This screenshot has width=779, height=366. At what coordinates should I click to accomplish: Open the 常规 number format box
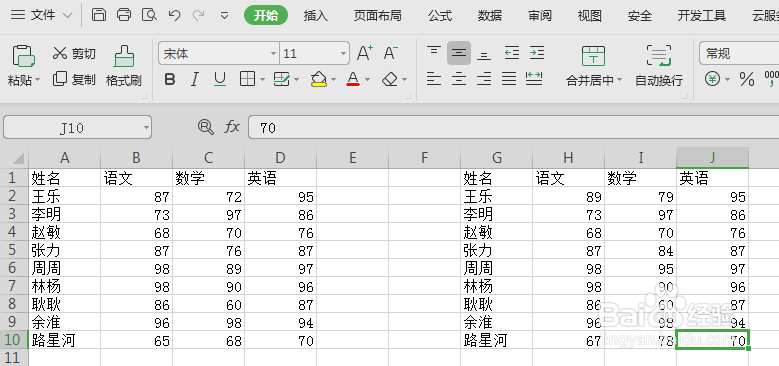click(x=739, y=53)
